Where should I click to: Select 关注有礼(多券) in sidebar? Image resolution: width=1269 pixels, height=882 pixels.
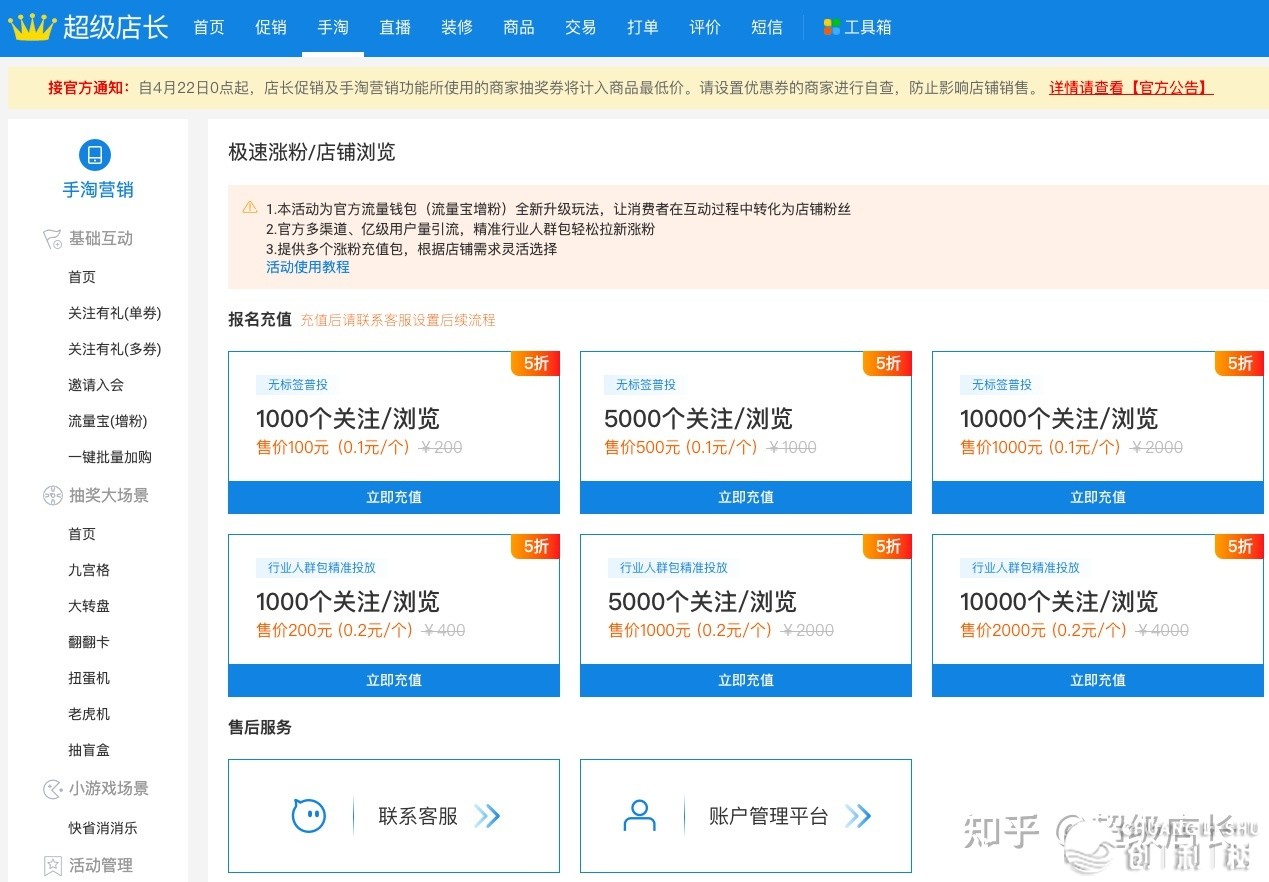(114, 349)
